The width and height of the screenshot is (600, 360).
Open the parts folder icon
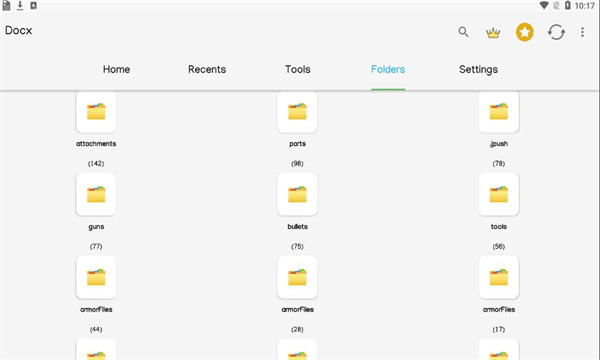tap(297, 112)
